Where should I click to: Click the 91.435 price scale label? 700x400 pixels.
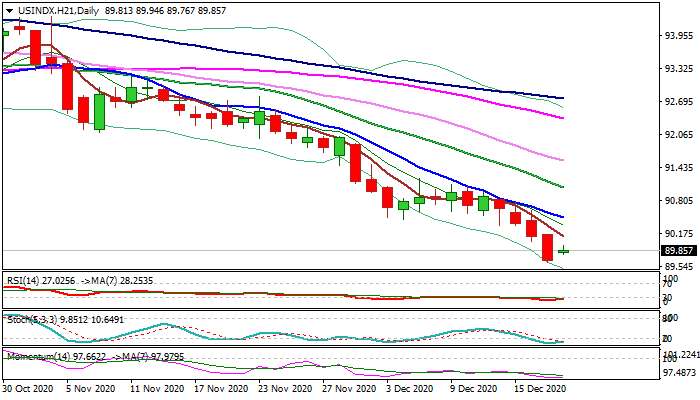pos(679,168)
